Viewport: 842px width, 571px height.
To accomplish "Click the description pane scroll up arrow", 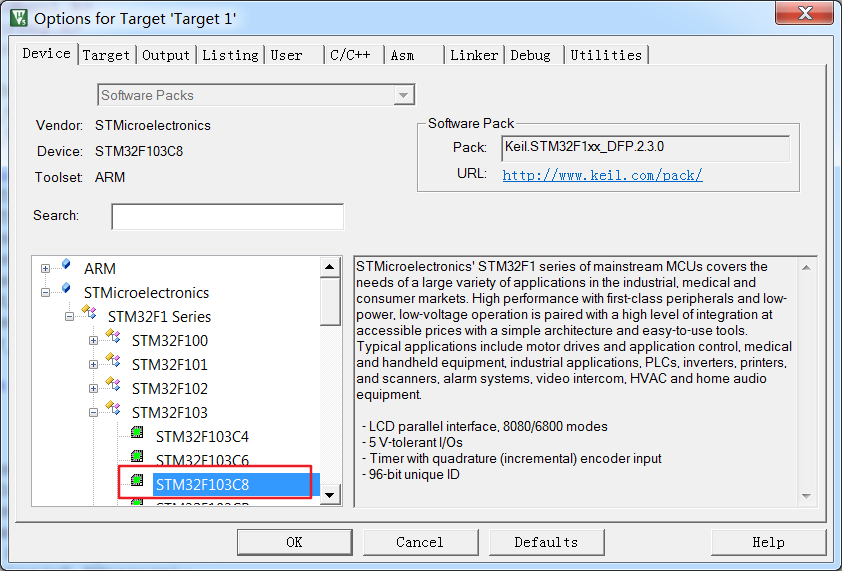I will pyautogui.click(x=806, y=268).
